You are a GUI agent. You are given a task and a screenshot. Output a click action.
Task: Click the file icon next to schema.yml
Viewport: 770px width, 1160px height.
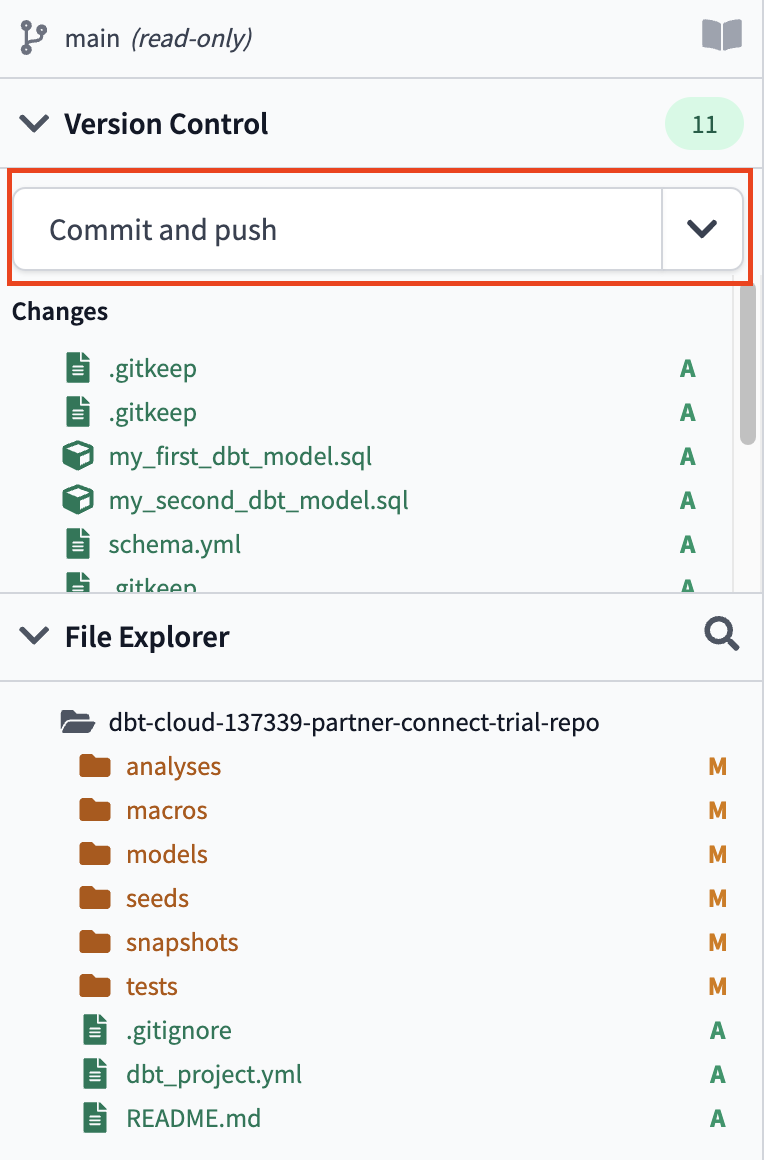point(78,543)
